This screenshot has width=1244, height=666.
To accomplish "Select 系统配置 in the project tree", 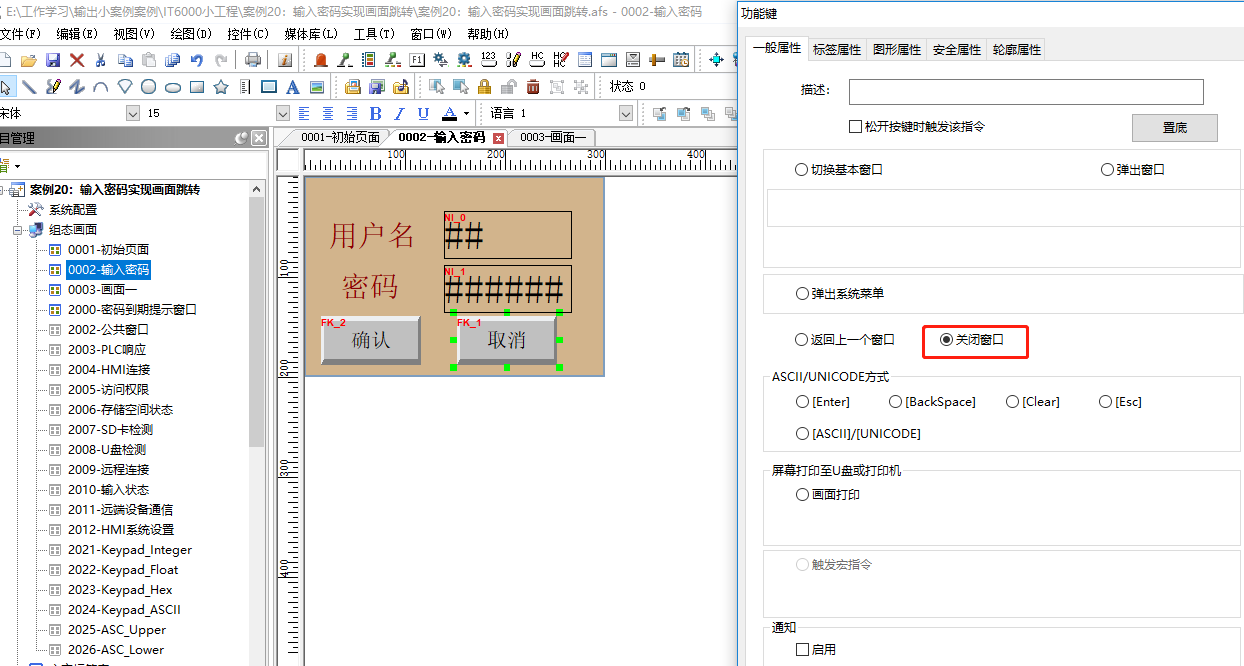I will tap(73, 210).
